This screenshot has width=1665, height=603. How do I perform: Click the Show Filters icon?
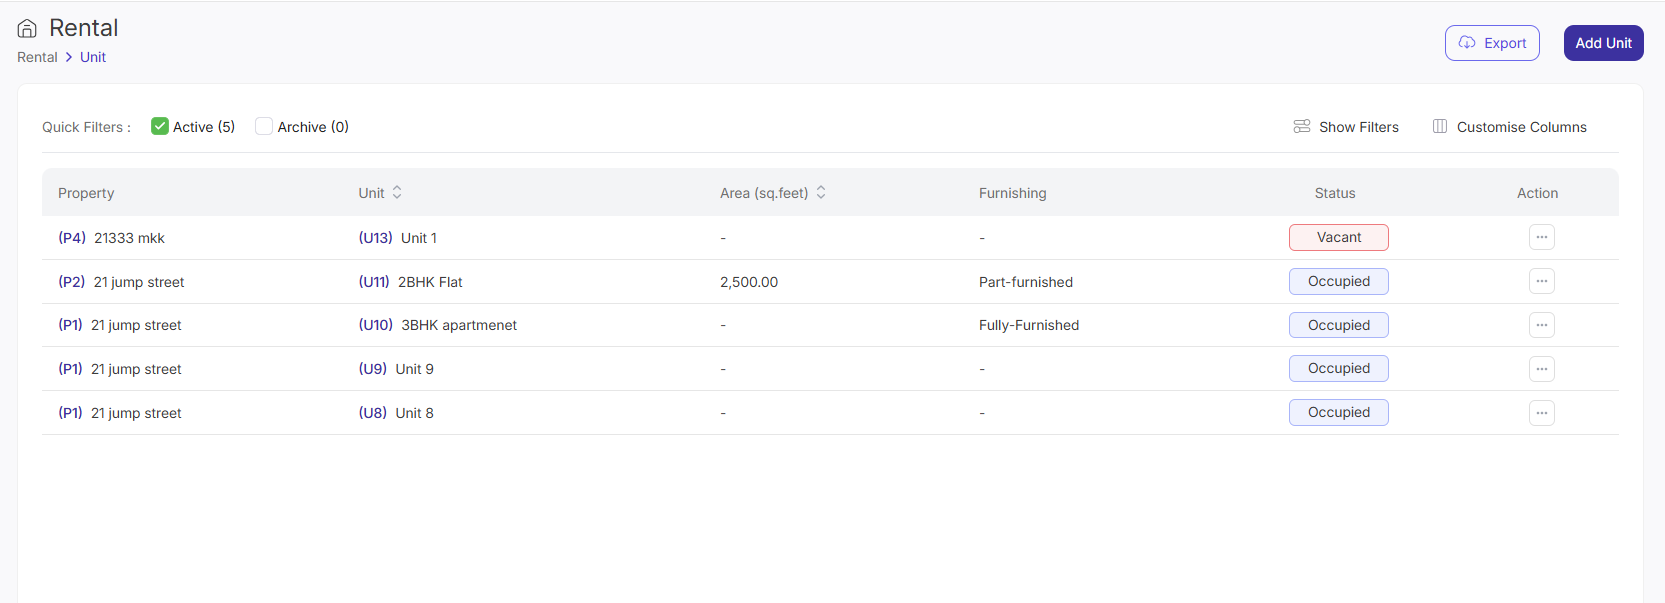[x=1301, y=127]
